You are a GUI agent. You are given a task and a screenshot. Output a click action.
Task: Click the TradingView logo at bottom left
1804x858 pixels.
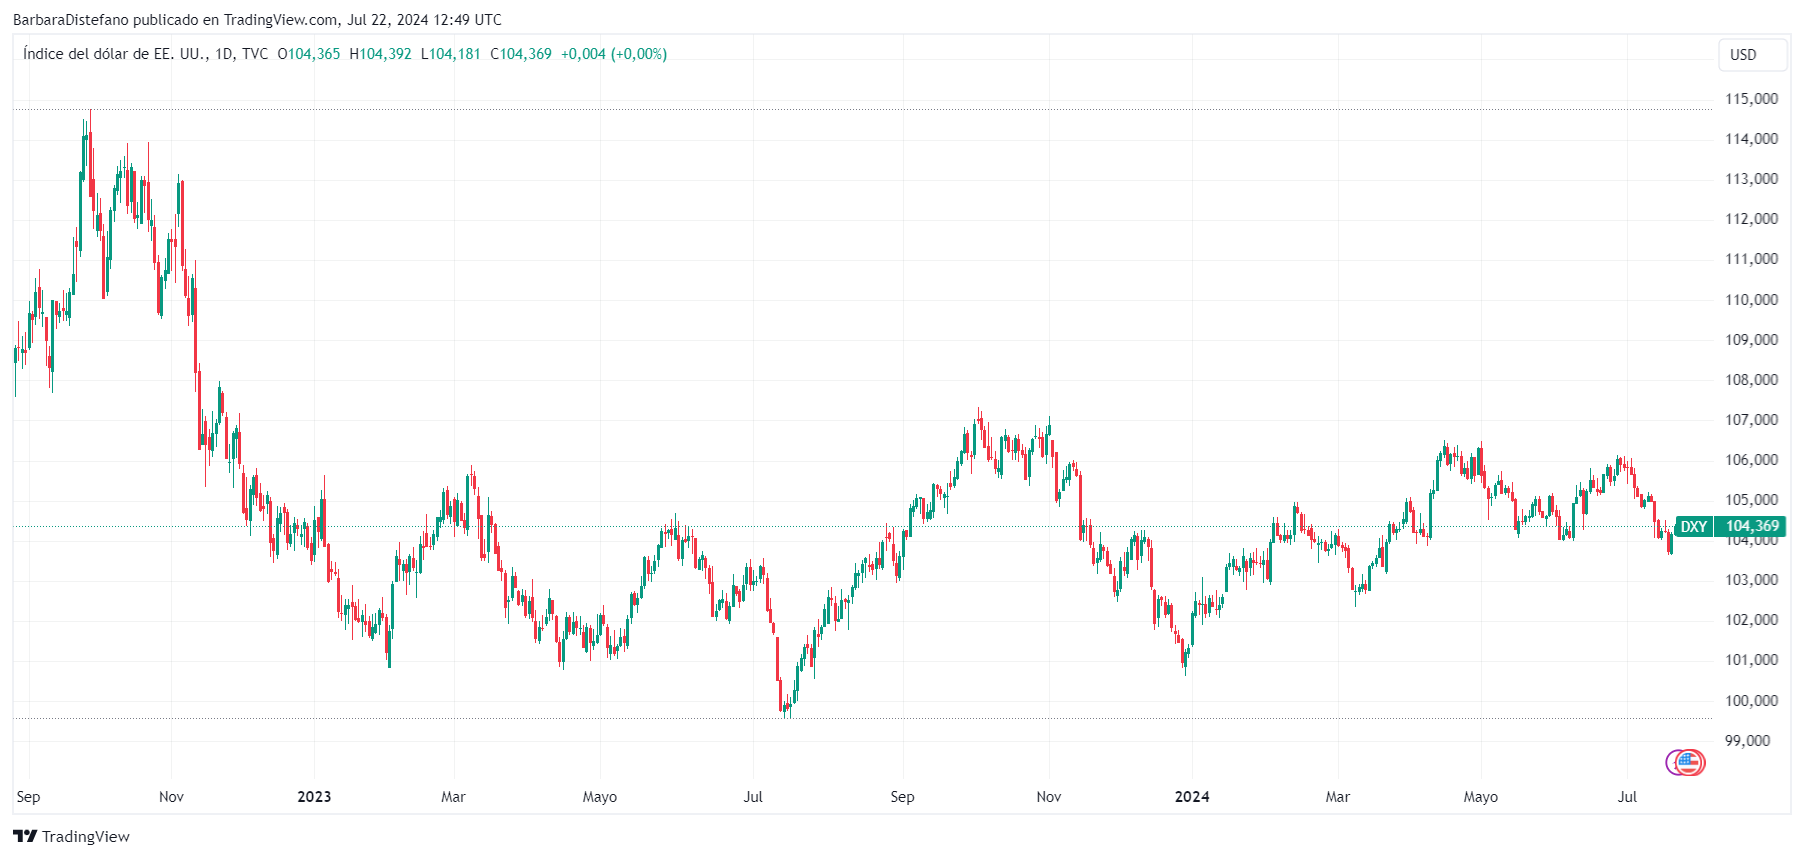[x=71, y=837]
